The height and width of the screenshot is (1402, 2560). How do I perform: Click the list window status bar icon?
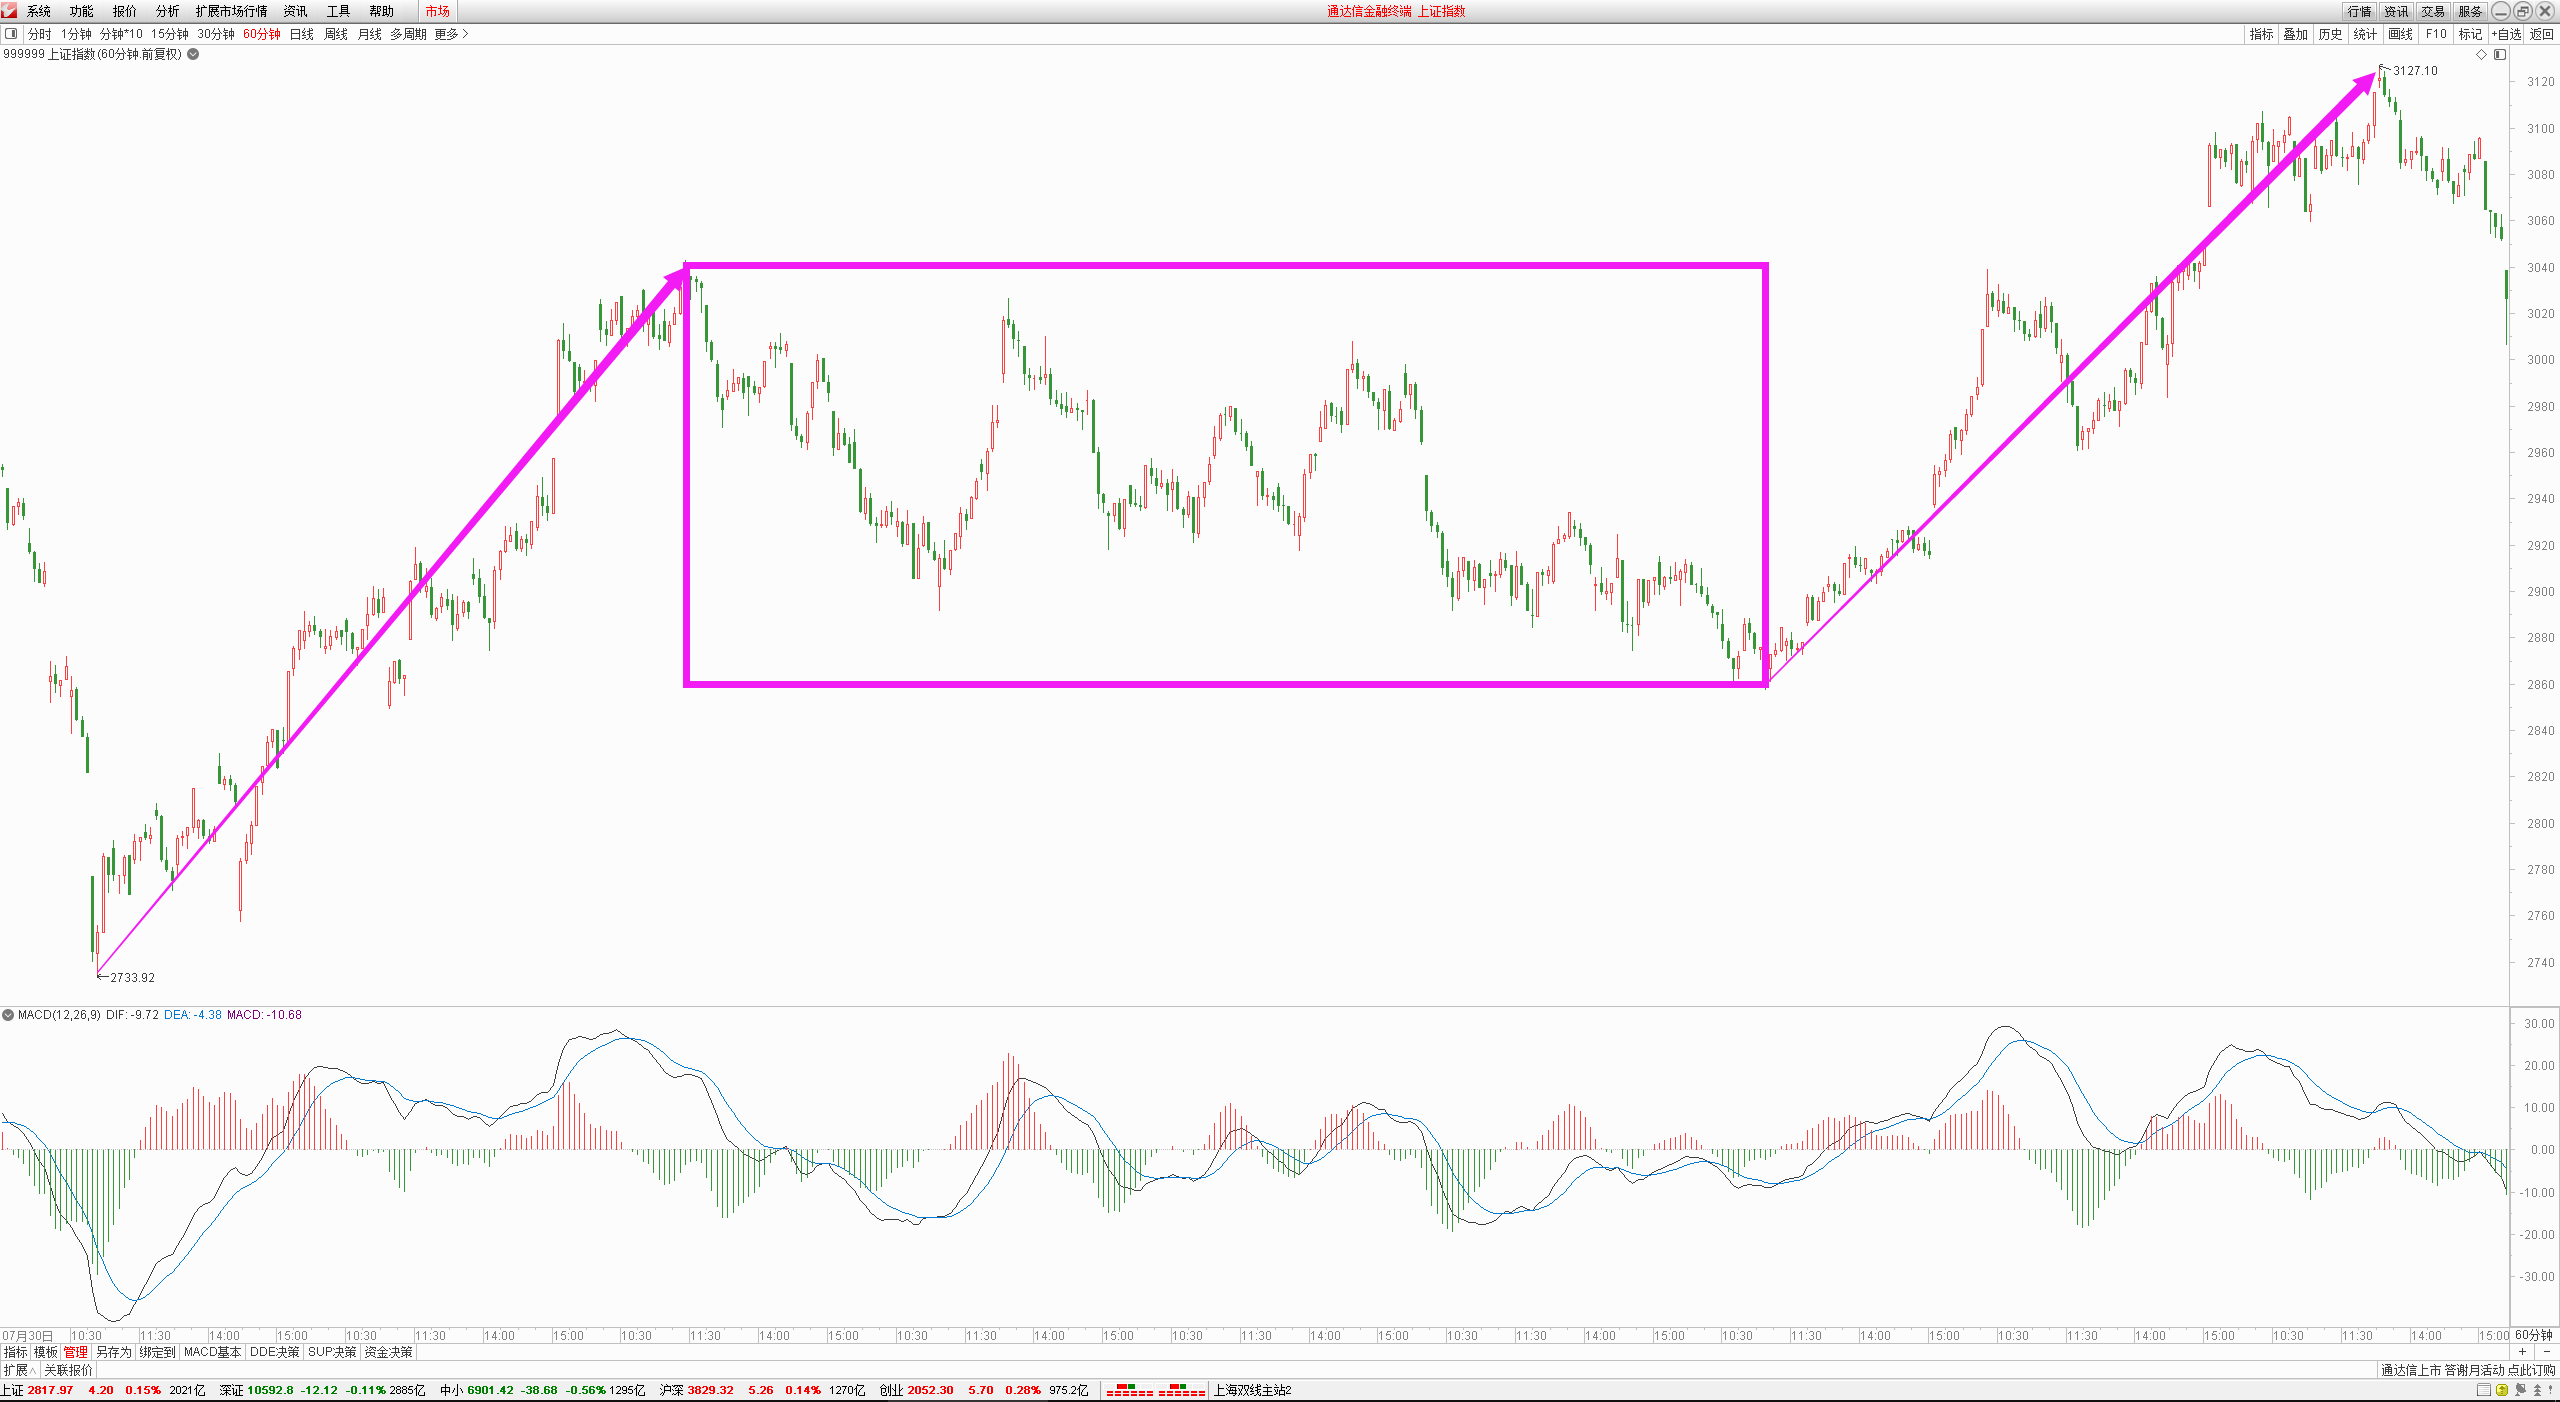tap(2484, 1390)
